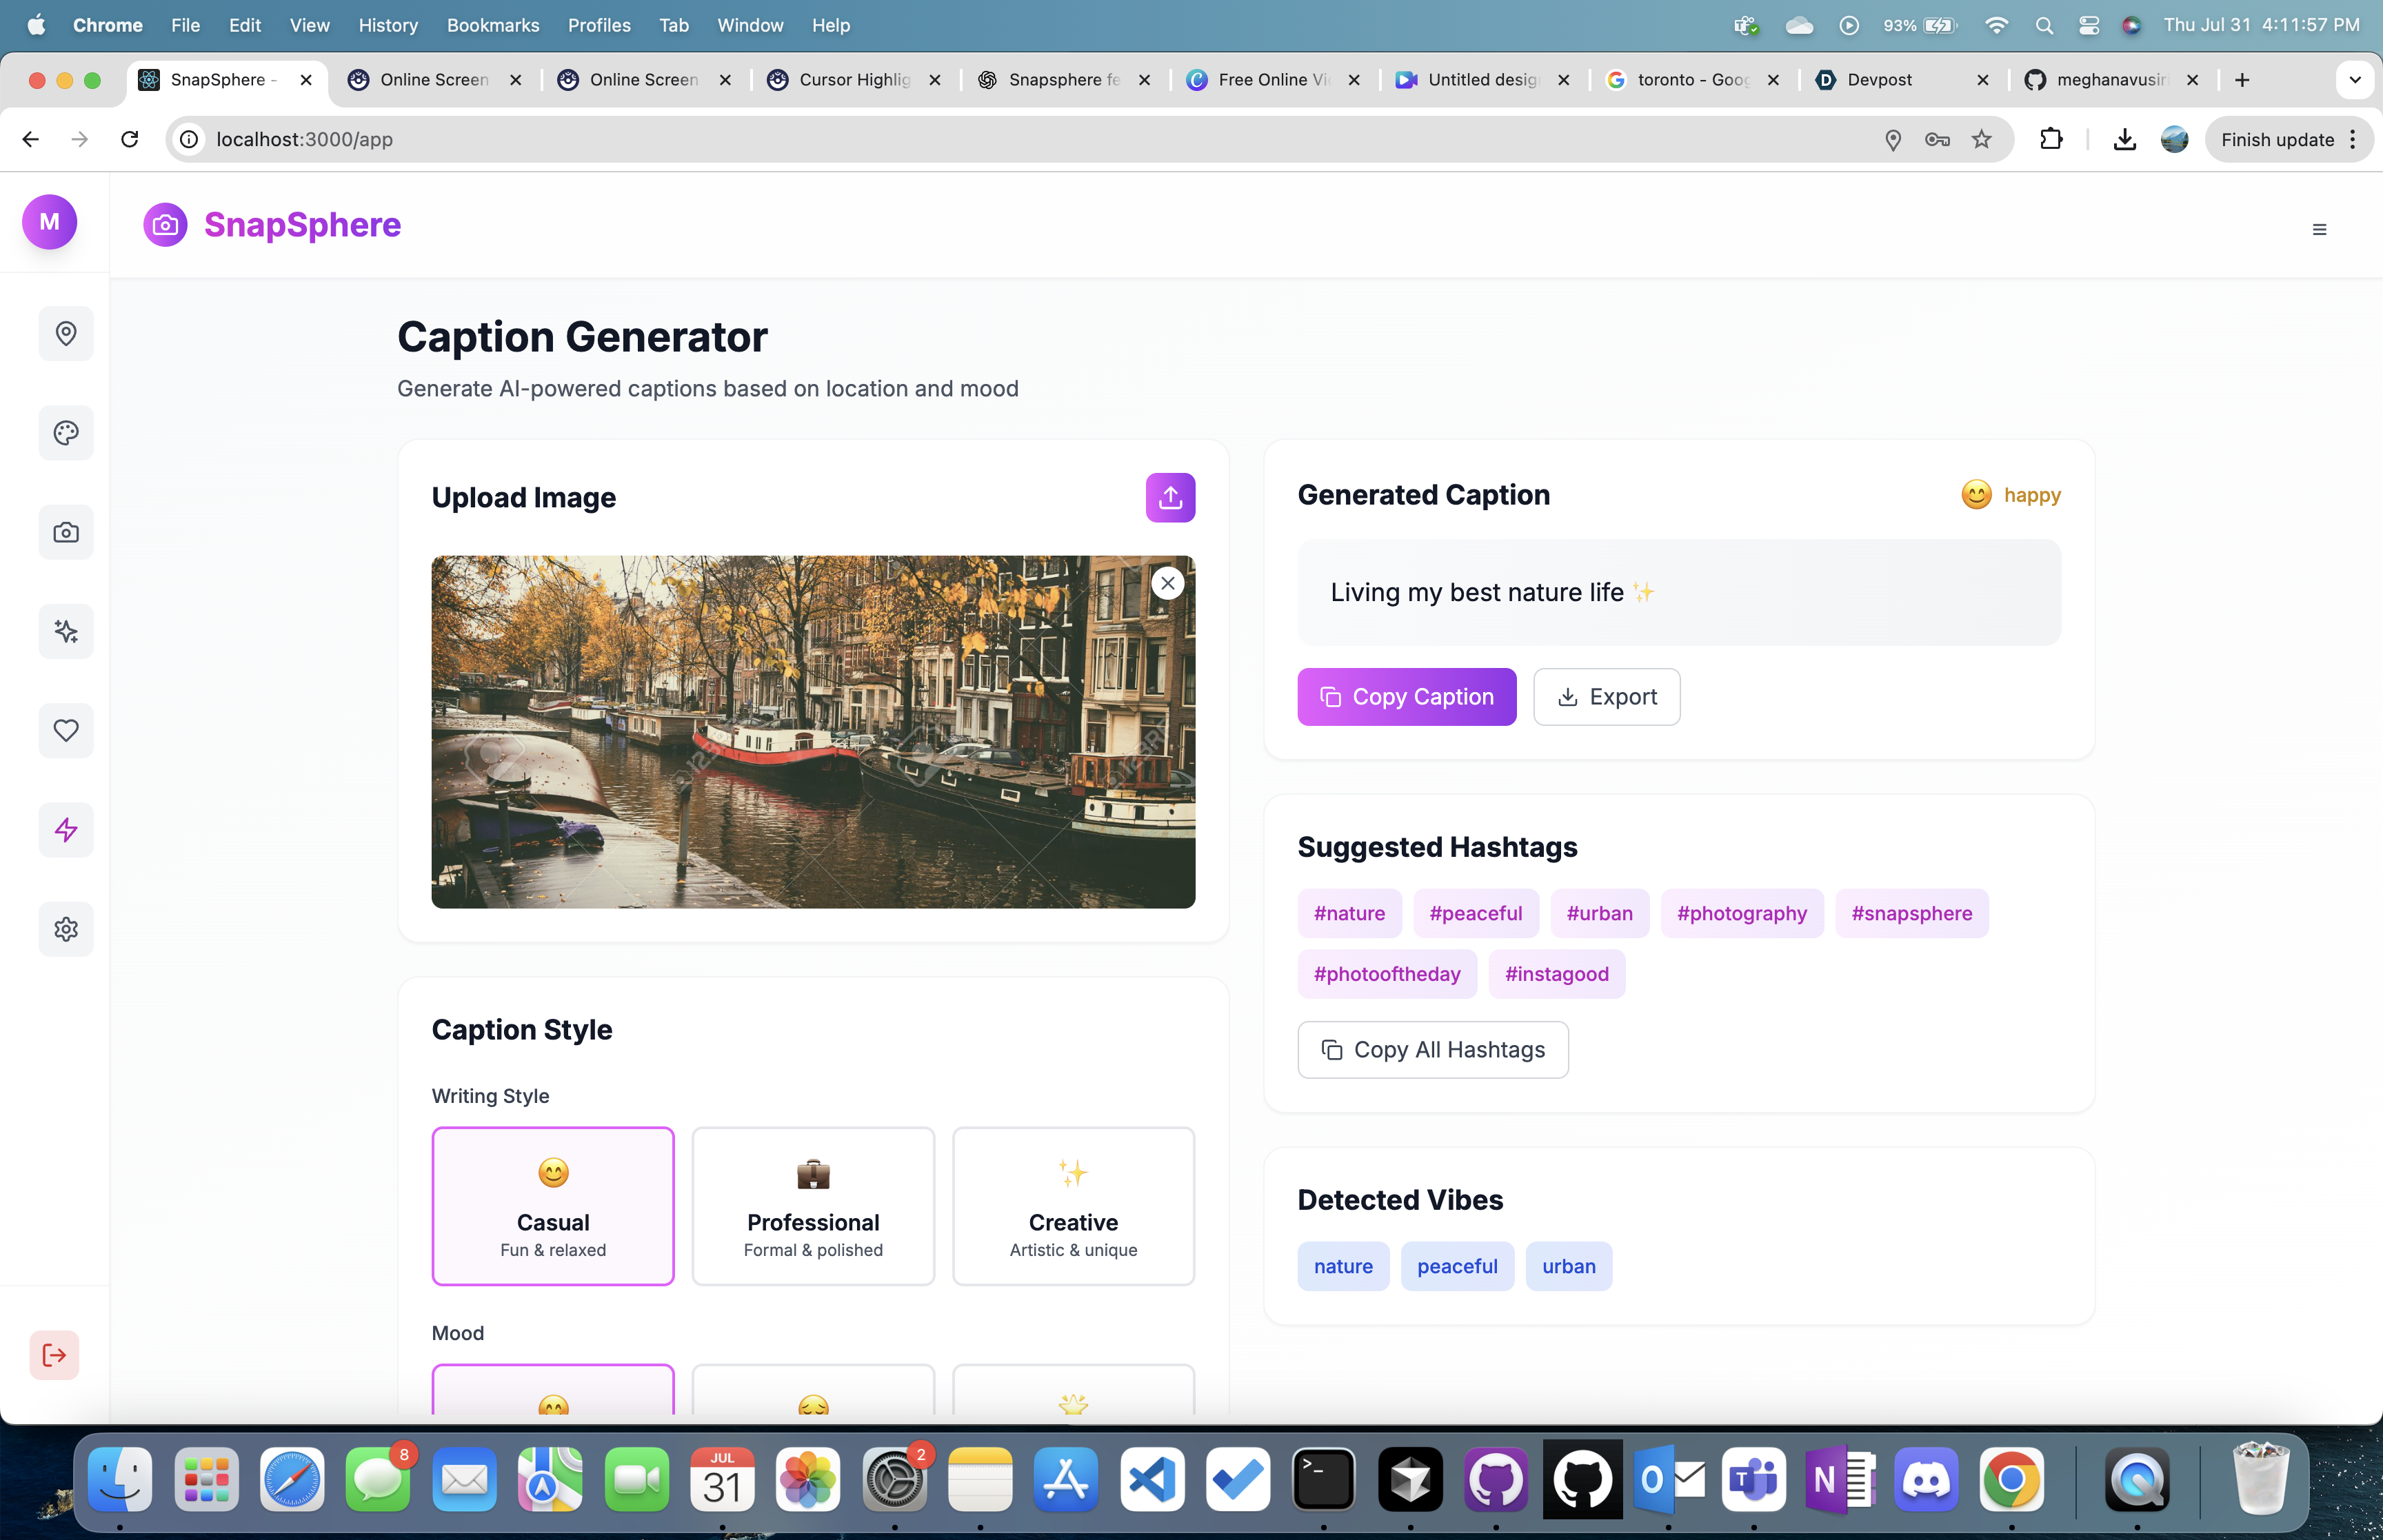Image resolution: width=2383 pixels, height=1540 pixels.
Task: Select the Casual writing style
Action: (552, 1206)
